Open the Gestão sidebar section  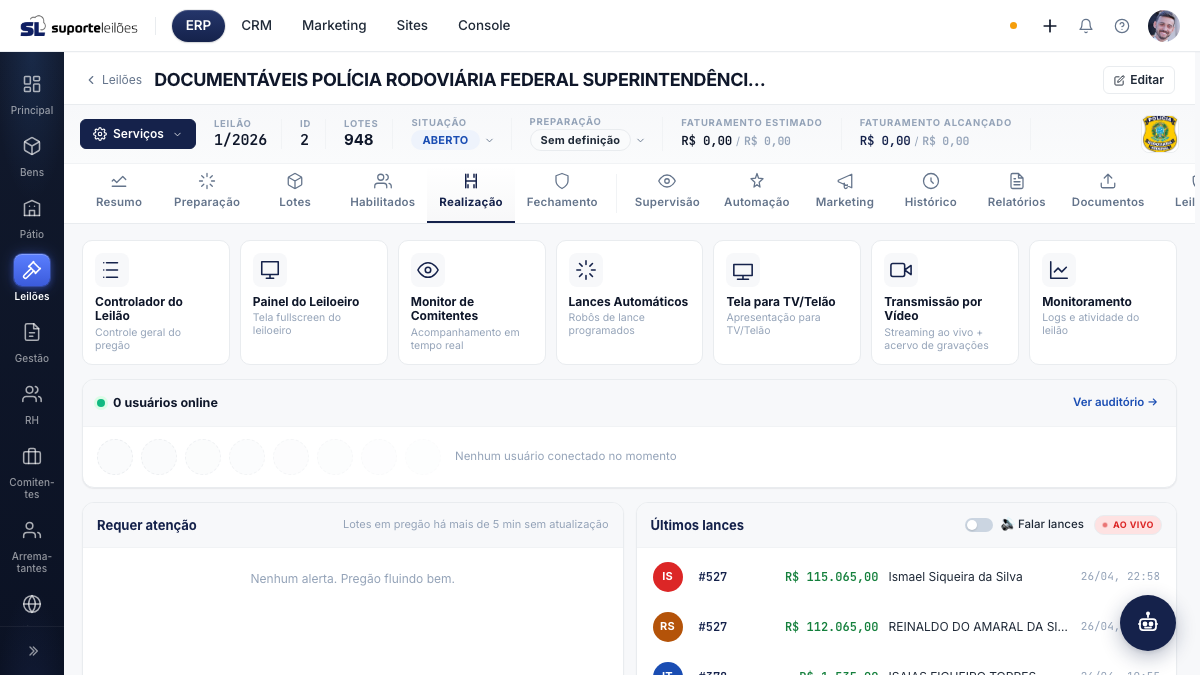(32, 342)
